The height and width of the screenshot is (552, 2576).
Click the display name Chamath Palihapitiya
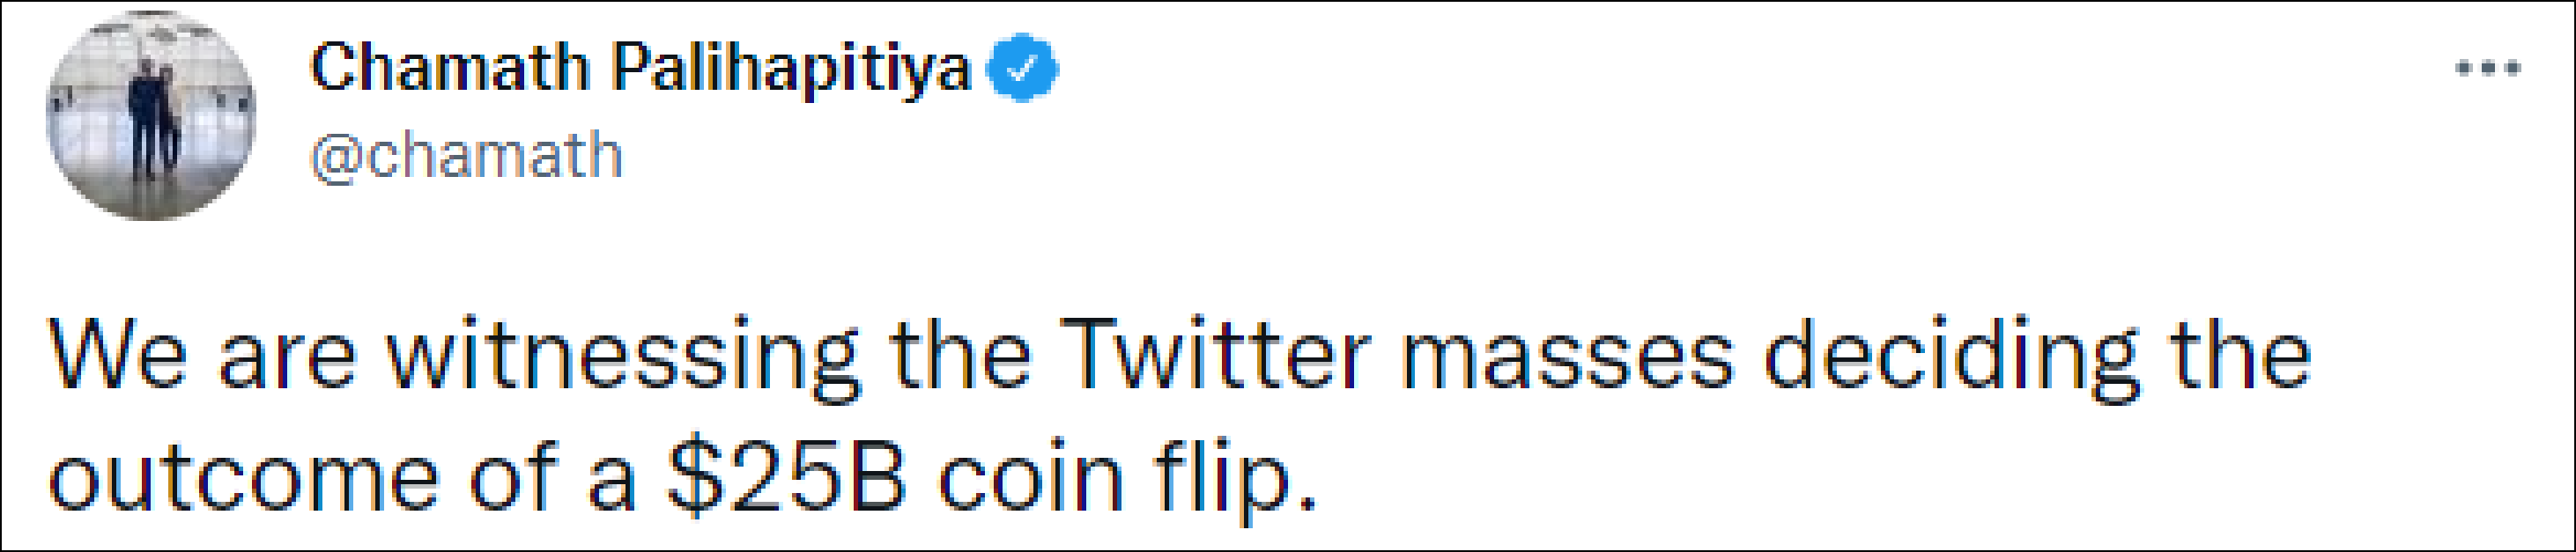(x=640, y=68)
